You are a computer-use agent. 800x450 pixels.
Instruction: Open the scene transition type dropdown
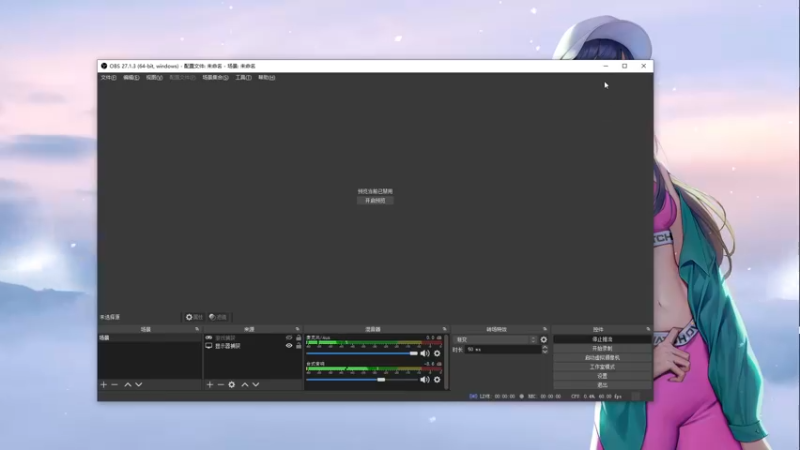495,340
